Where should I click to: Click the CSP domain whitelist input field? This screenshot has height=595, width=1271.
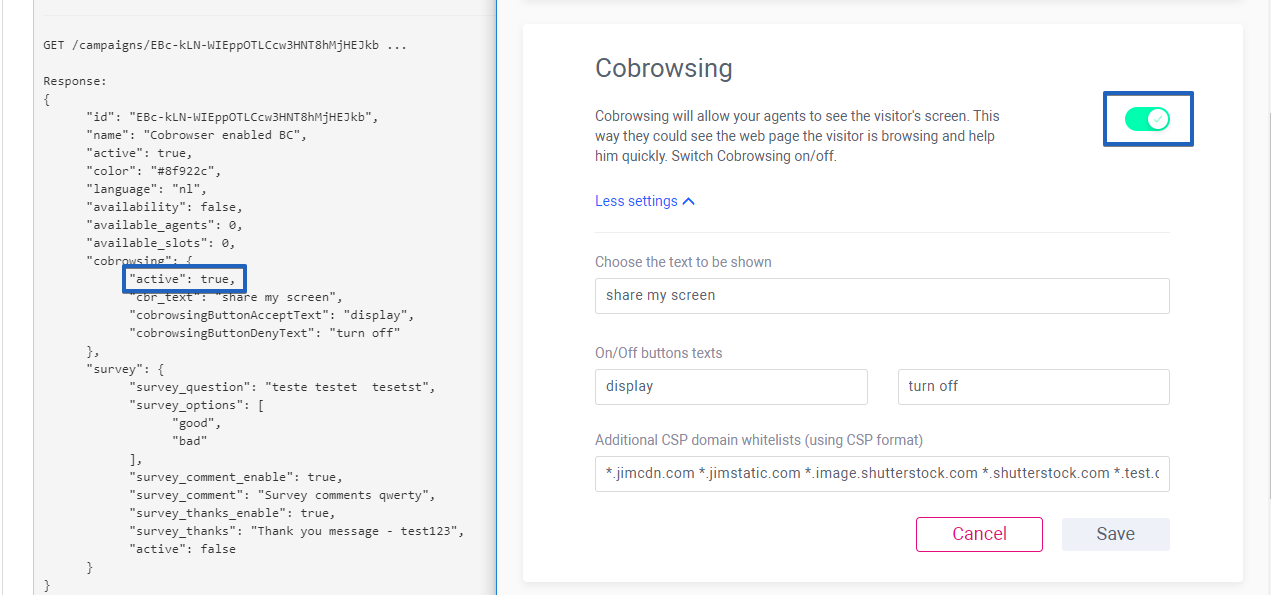click(882, 473)
